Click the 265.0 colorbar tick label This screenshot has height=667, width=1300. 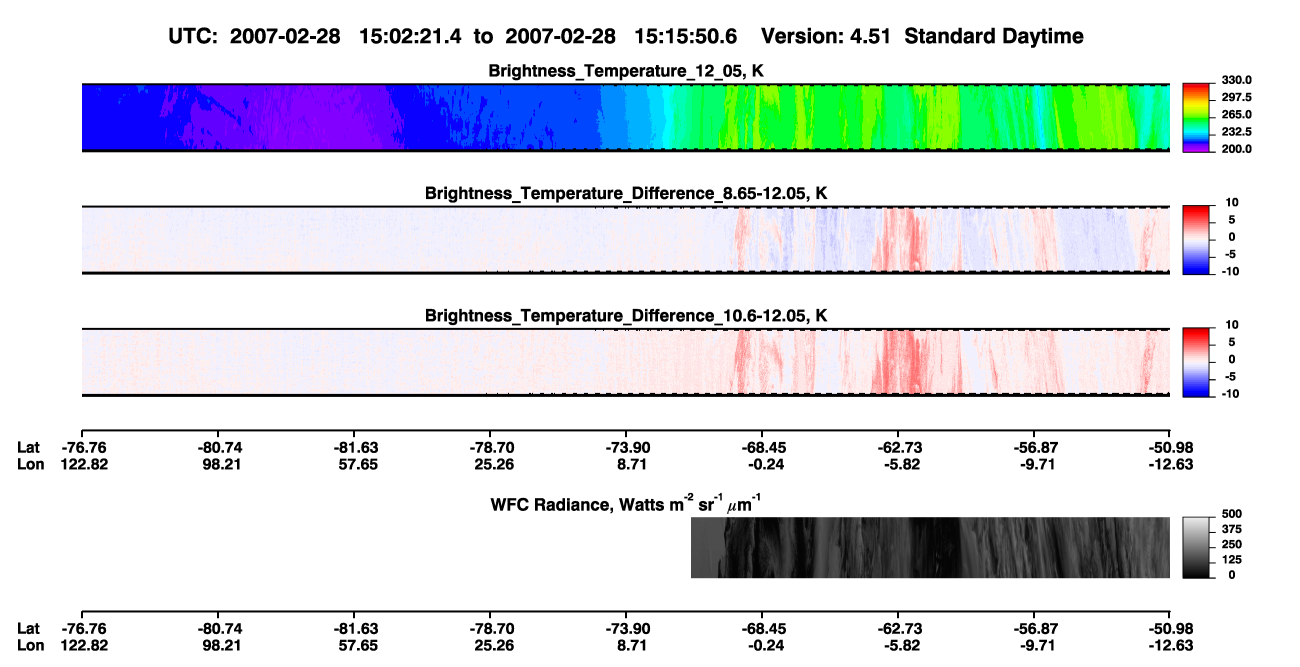1238,115
